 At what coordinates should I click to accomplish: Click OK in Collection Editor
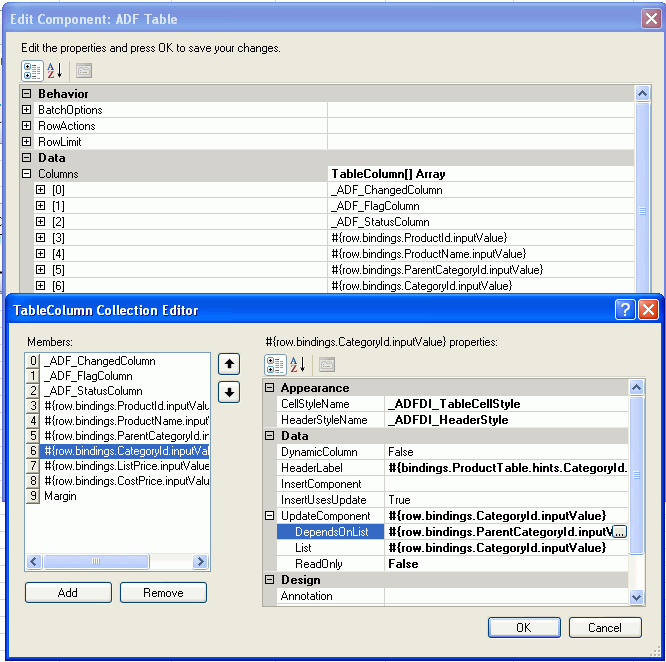tap(524, 628)
